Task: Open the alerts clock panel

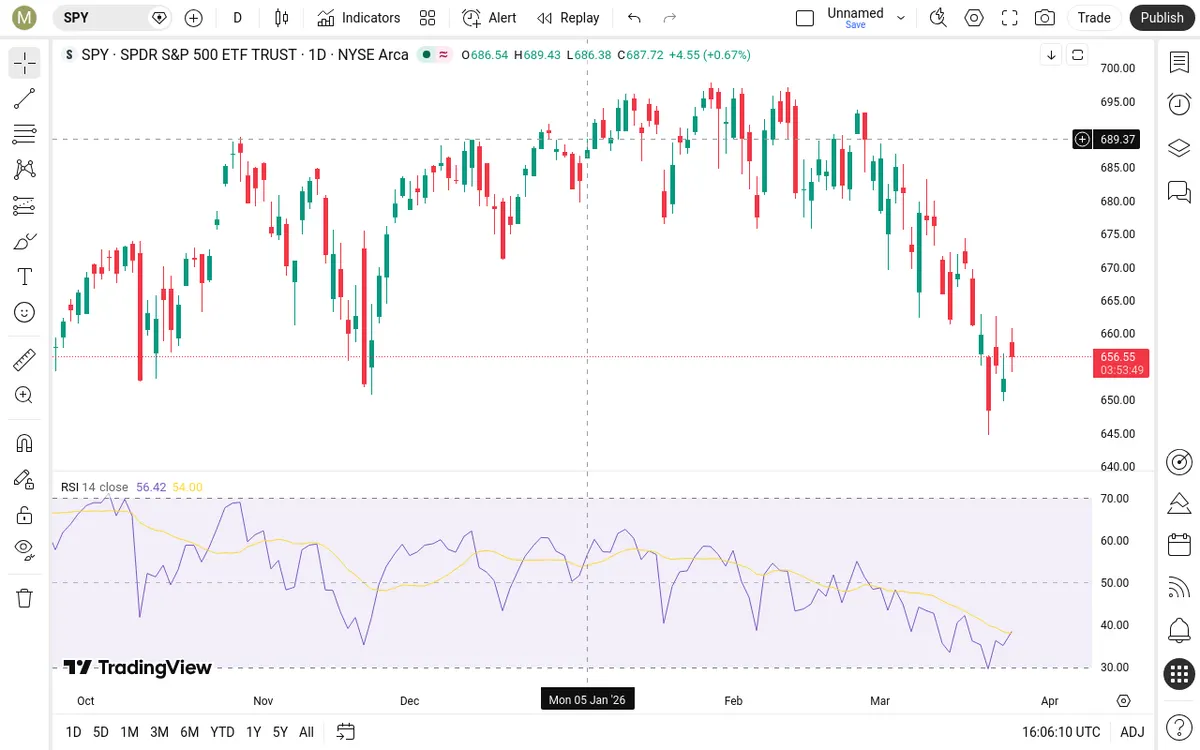Action: coord(1179,104)
